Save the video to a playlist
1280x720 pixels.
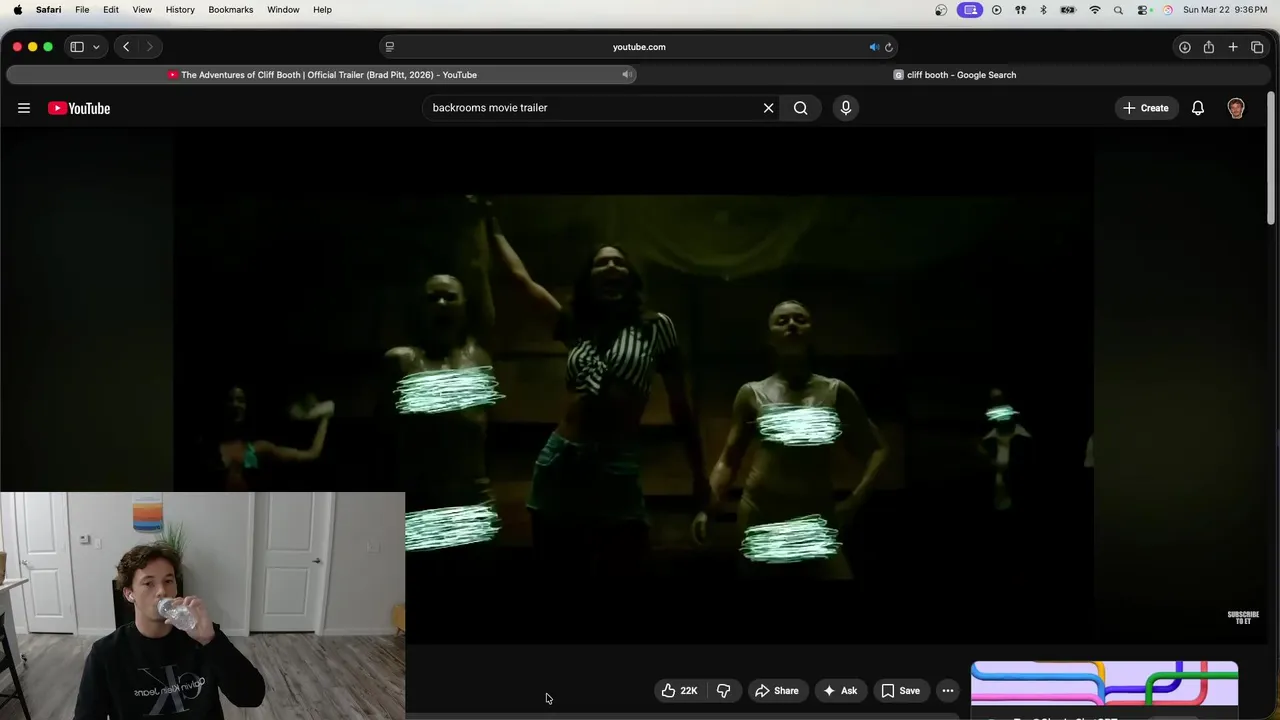point(900,691)
